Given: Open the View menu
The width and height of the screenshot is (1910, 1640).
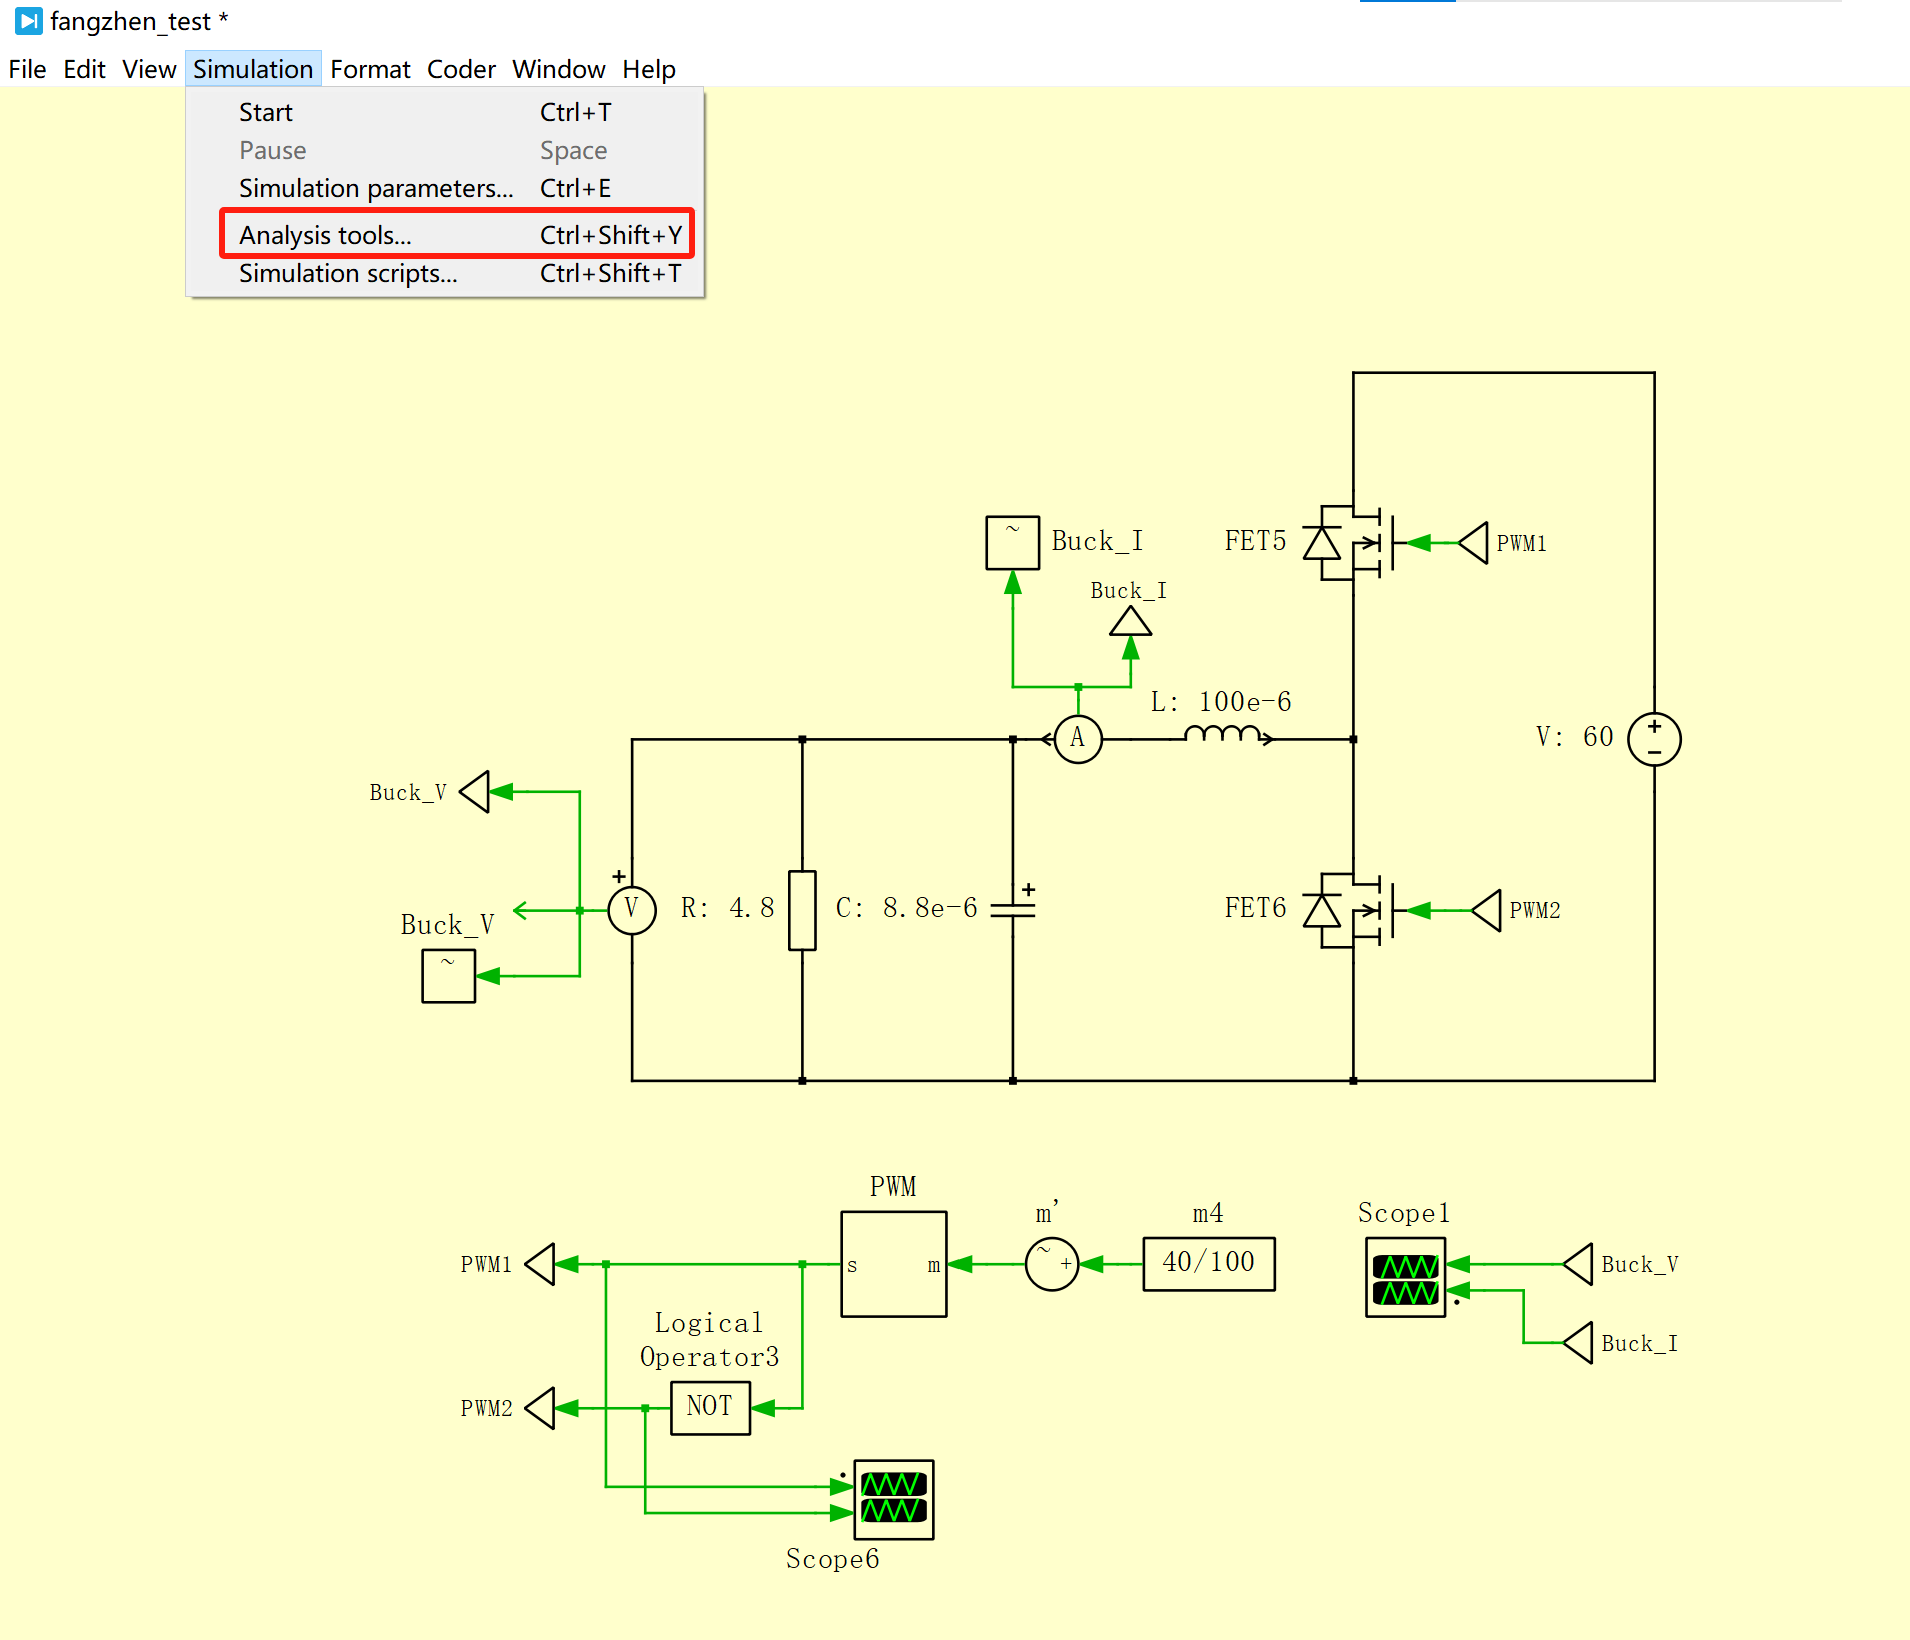Looking at the screenshot, I should (x=149, y=69).
